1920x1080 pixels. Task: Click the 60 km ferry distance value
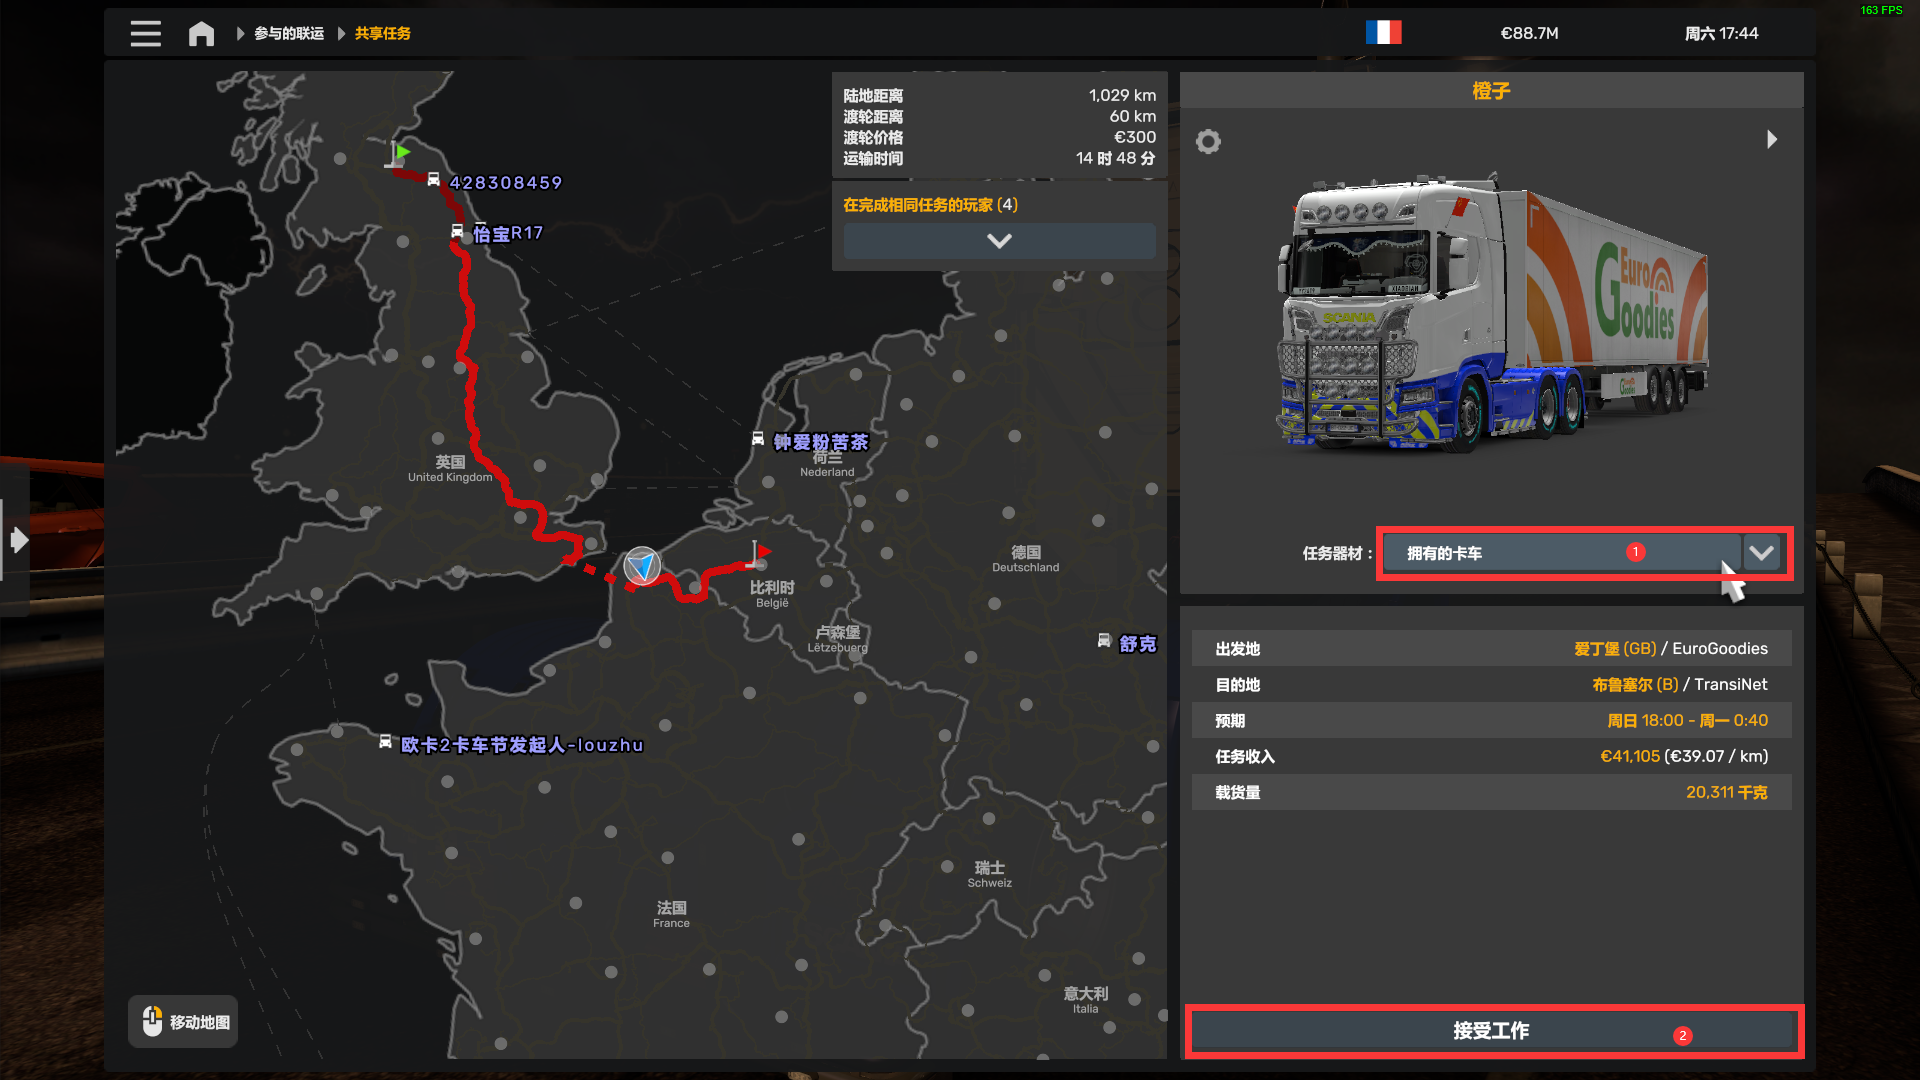1132,117
